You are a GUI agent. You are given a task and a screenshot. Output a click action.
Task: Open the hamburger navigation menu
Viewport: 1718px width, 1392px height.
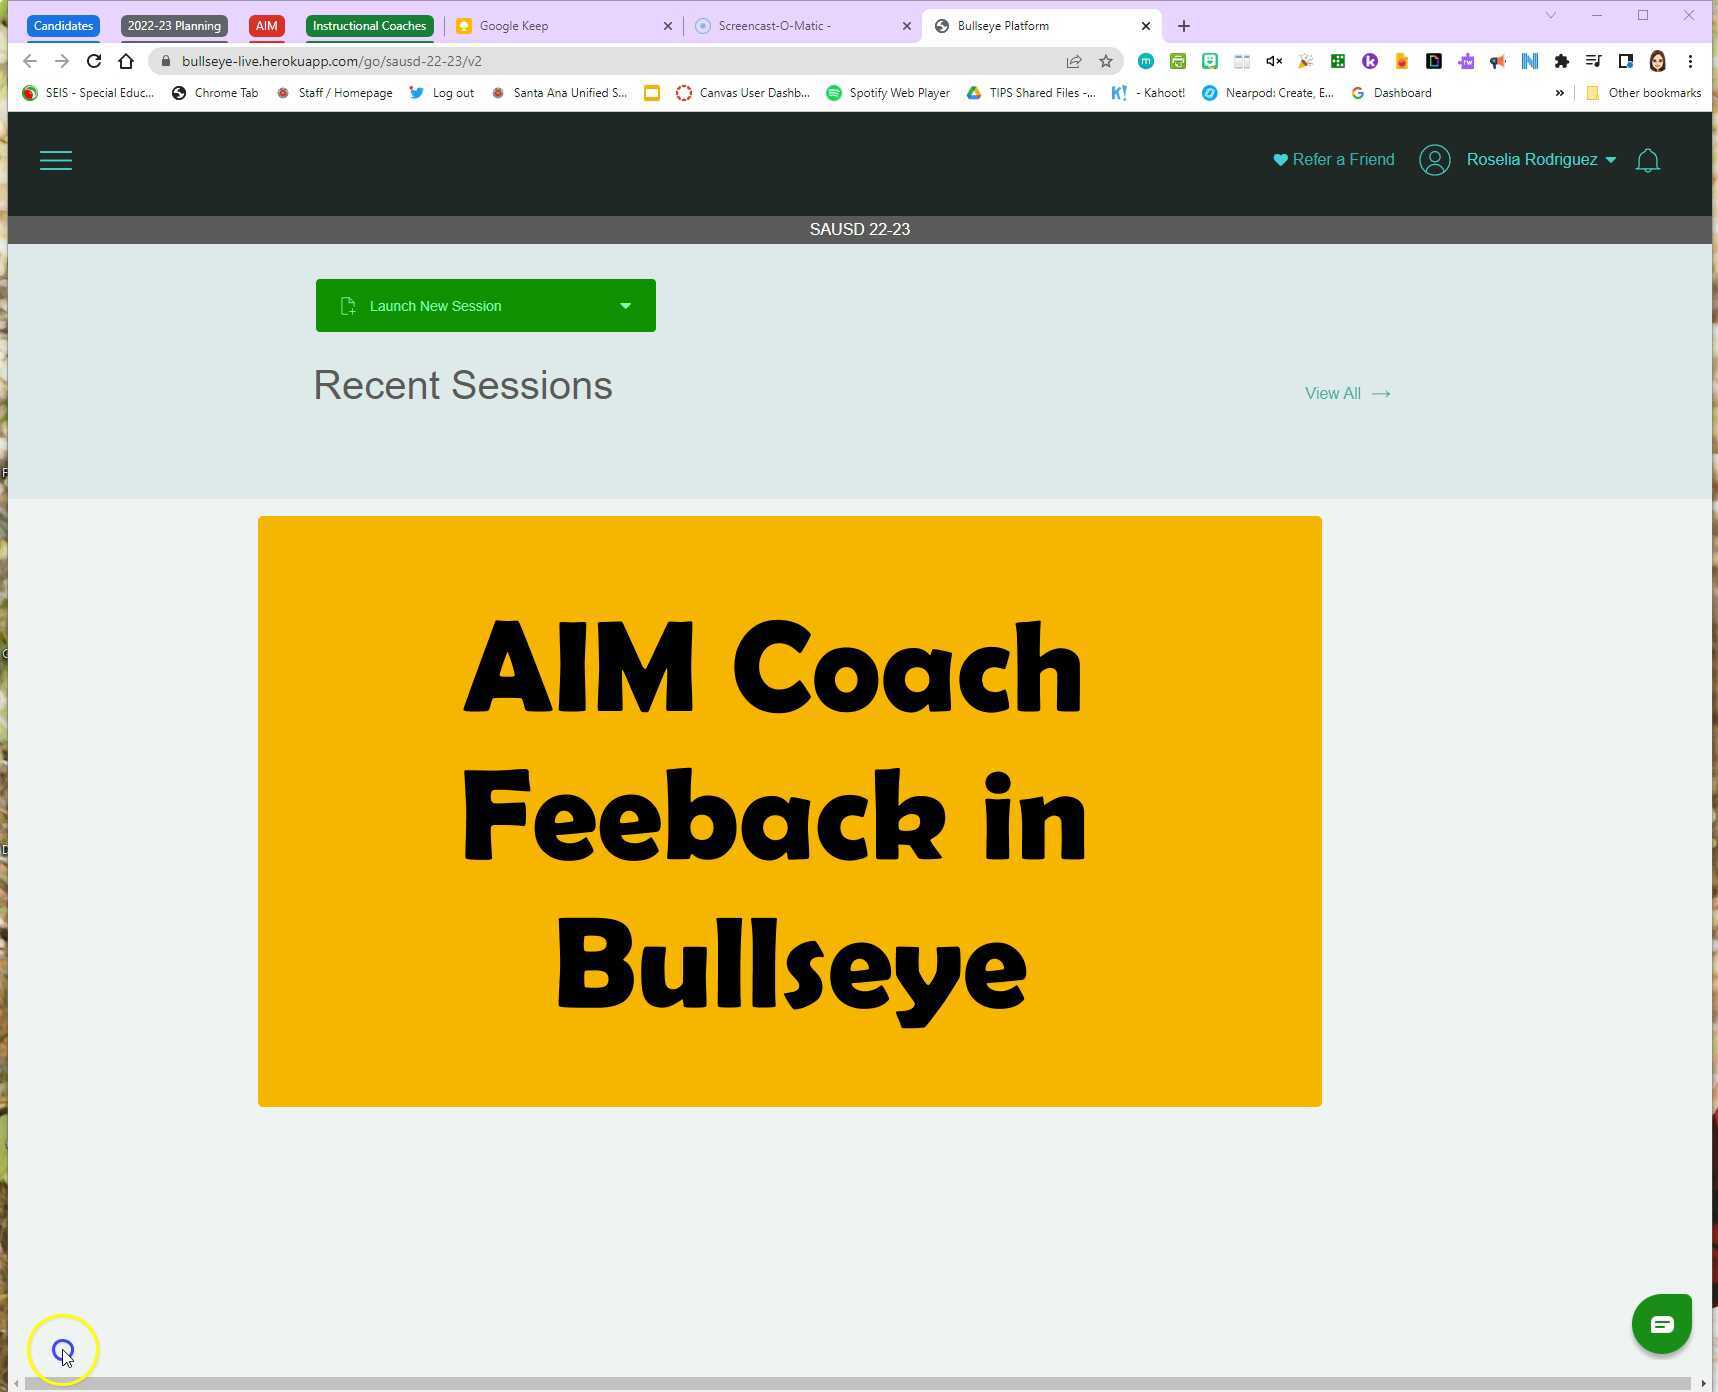click(56, 160)
